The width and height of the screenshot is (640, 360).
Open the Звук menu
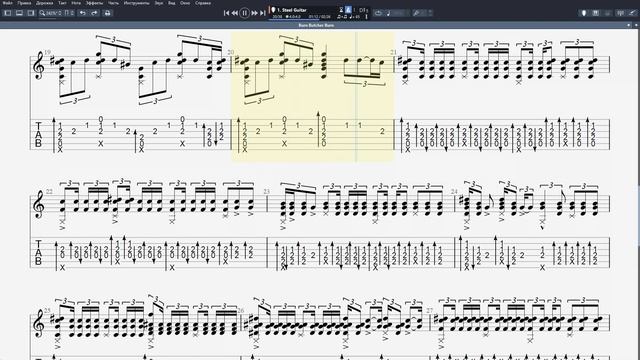point(159,3)
